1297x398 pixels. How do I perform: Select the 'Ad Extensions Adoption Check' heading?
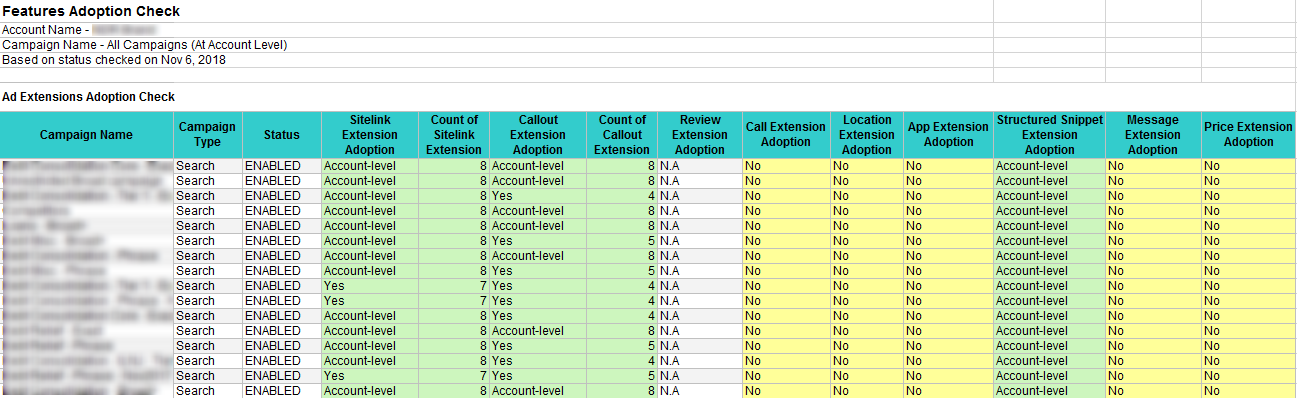tap(89, 97)
